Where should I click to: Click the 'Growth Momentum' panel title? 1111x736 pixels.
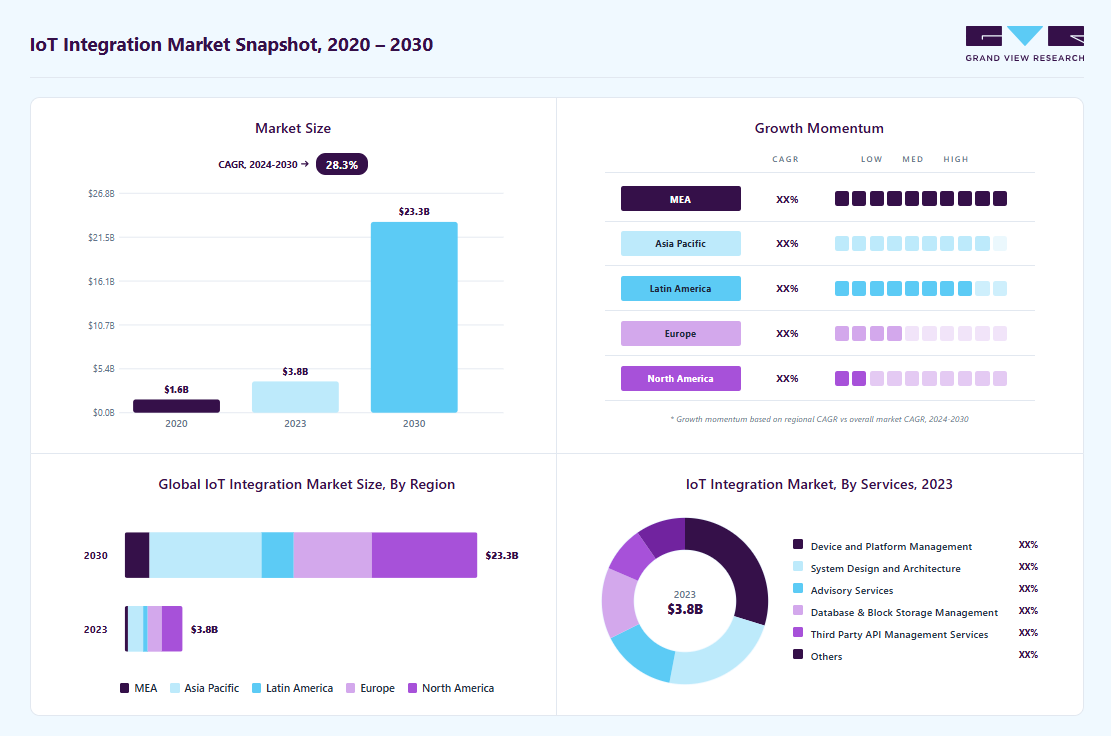[x=819, y=128]
